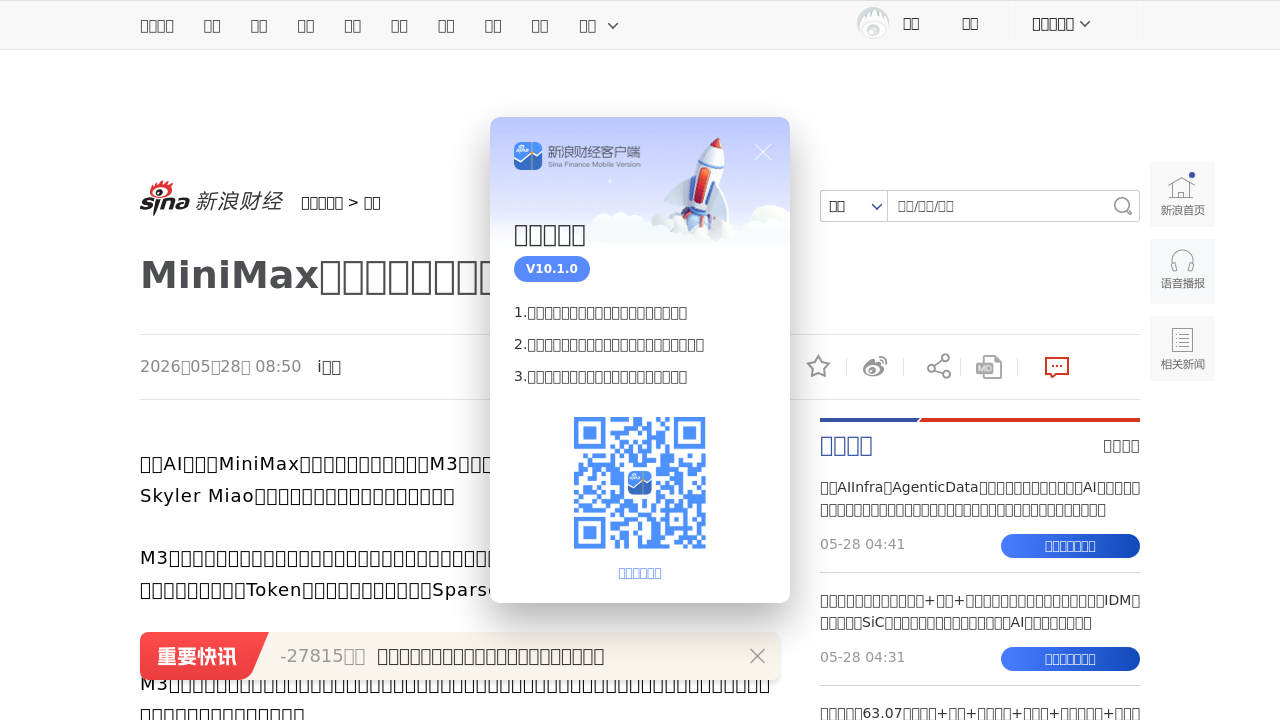Open comments with red speech bubble icon

[1057, 367]
